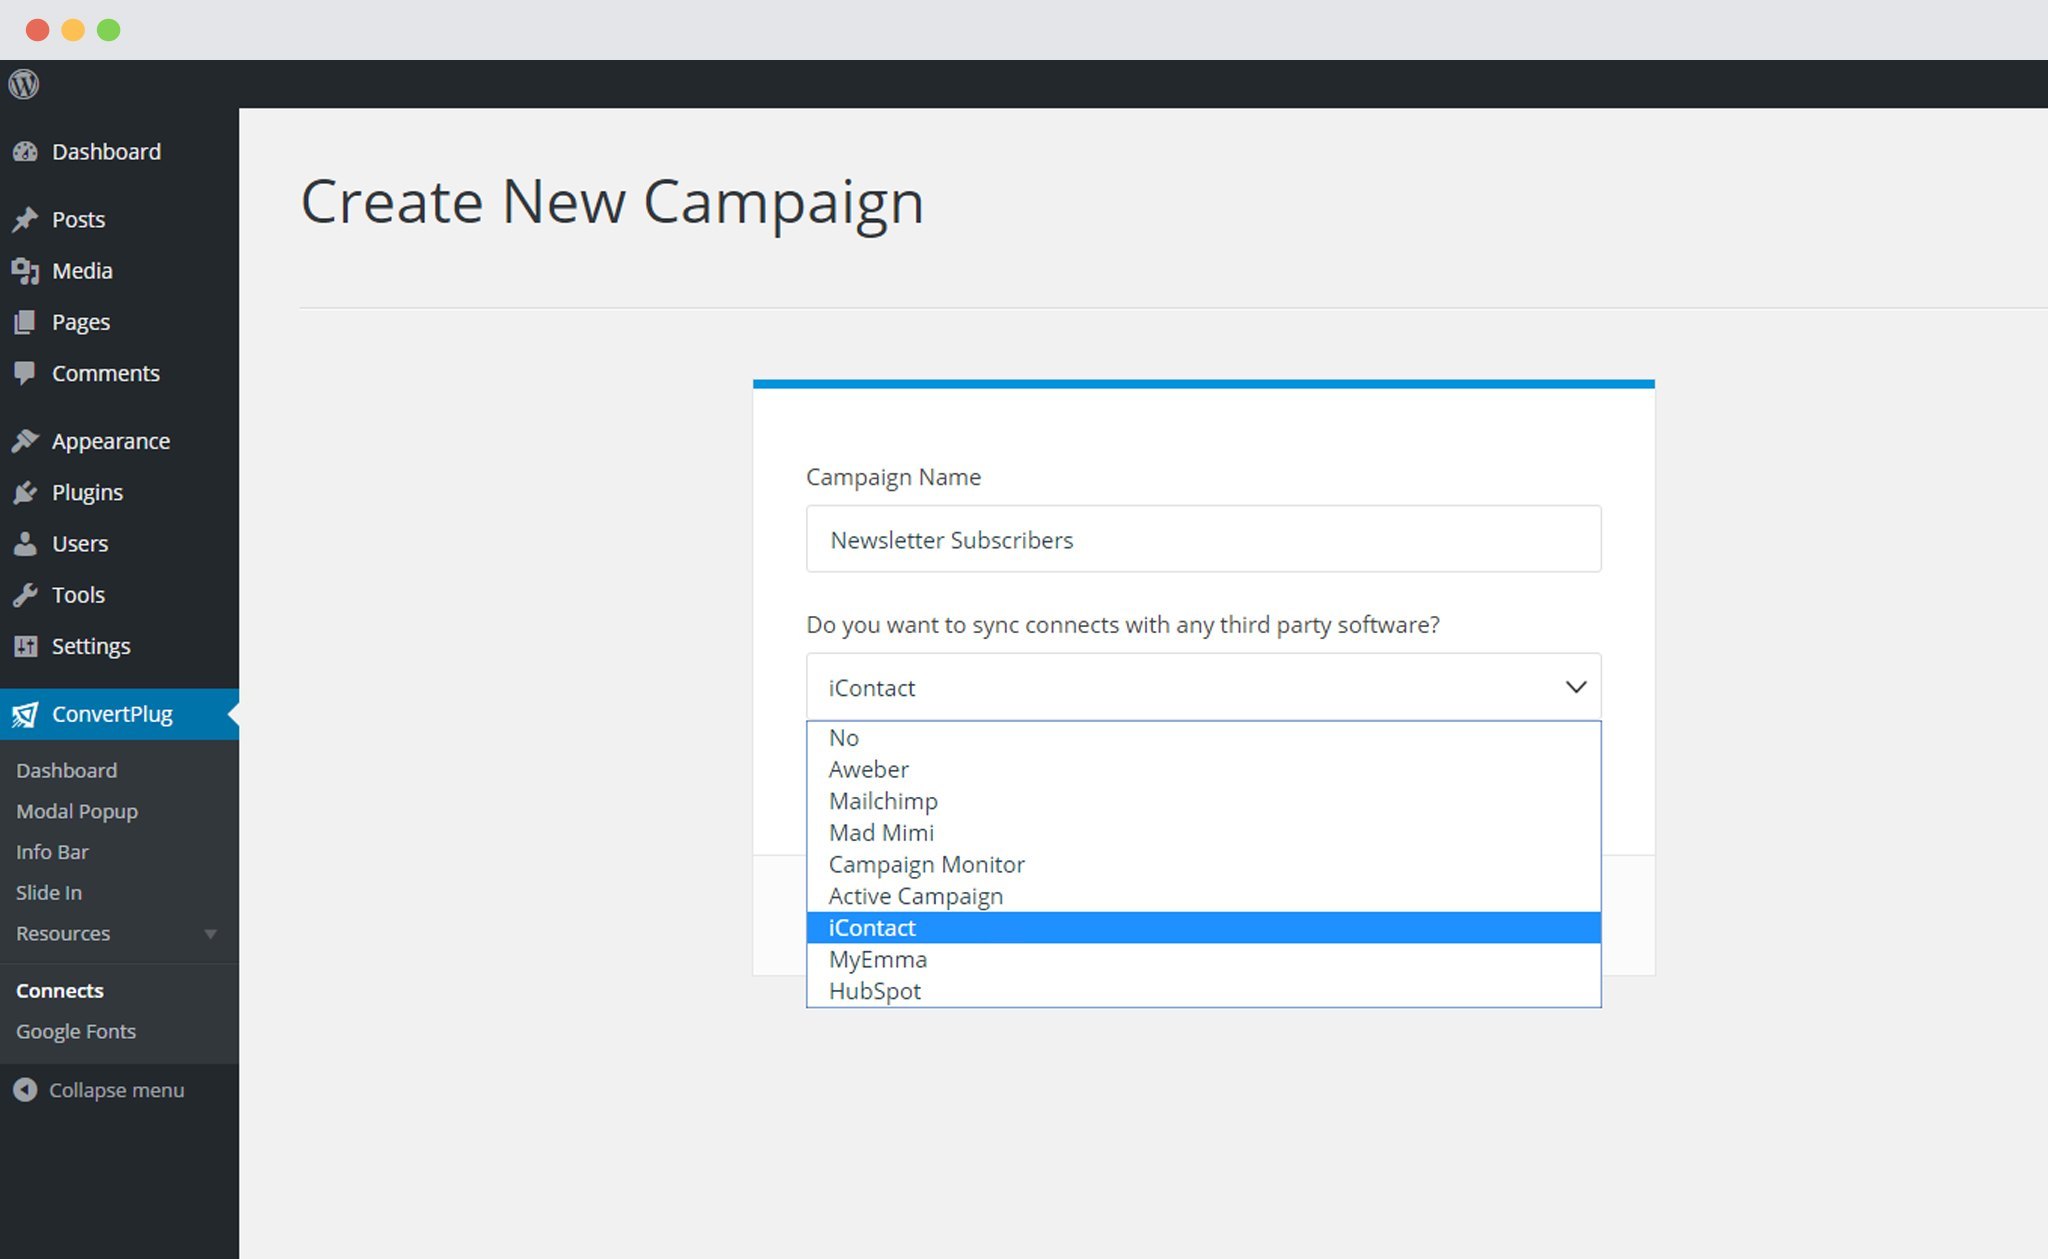Click the Campaign Name input field
The width and height of the screenshot is (2048, 1259).
(x=1203, y=539)
